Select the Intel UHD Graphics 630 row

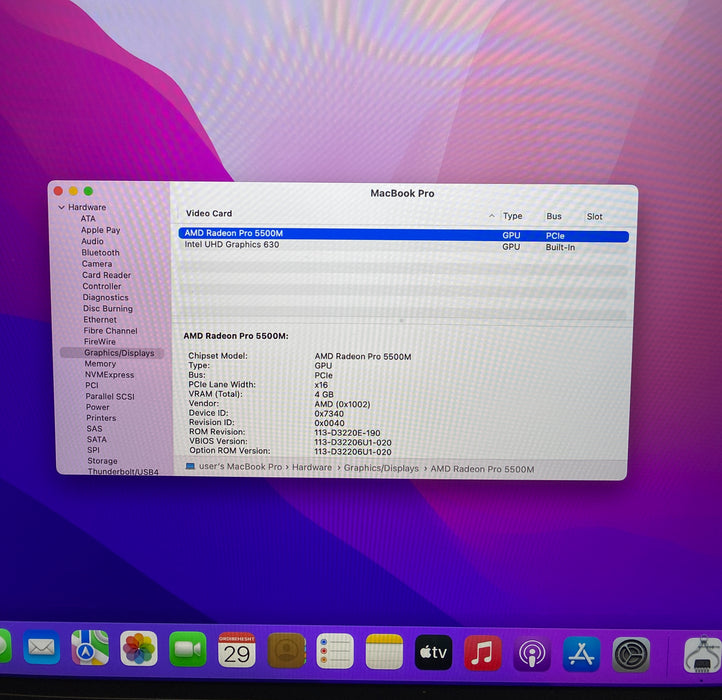tap(403, 246)
